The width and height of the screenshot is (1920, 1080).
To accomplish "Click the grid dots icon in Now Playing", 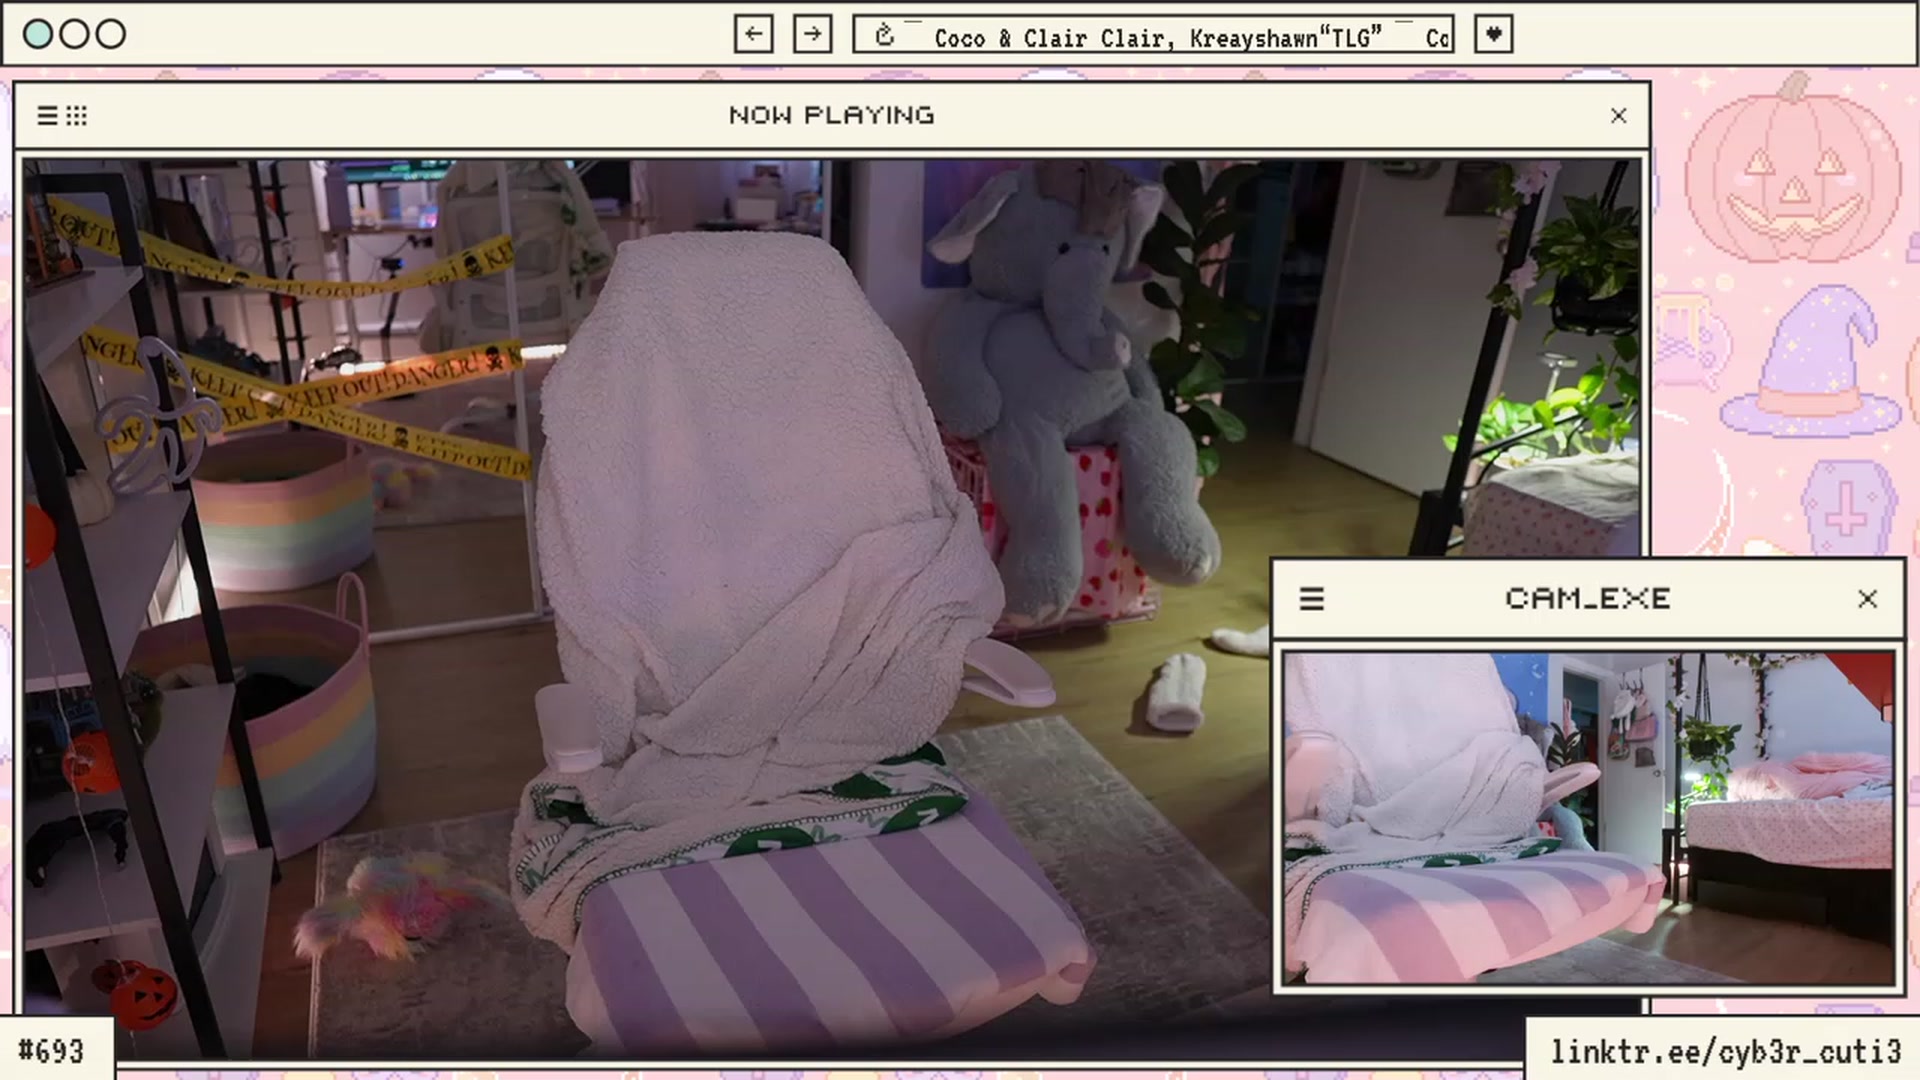I will [77, 116].
